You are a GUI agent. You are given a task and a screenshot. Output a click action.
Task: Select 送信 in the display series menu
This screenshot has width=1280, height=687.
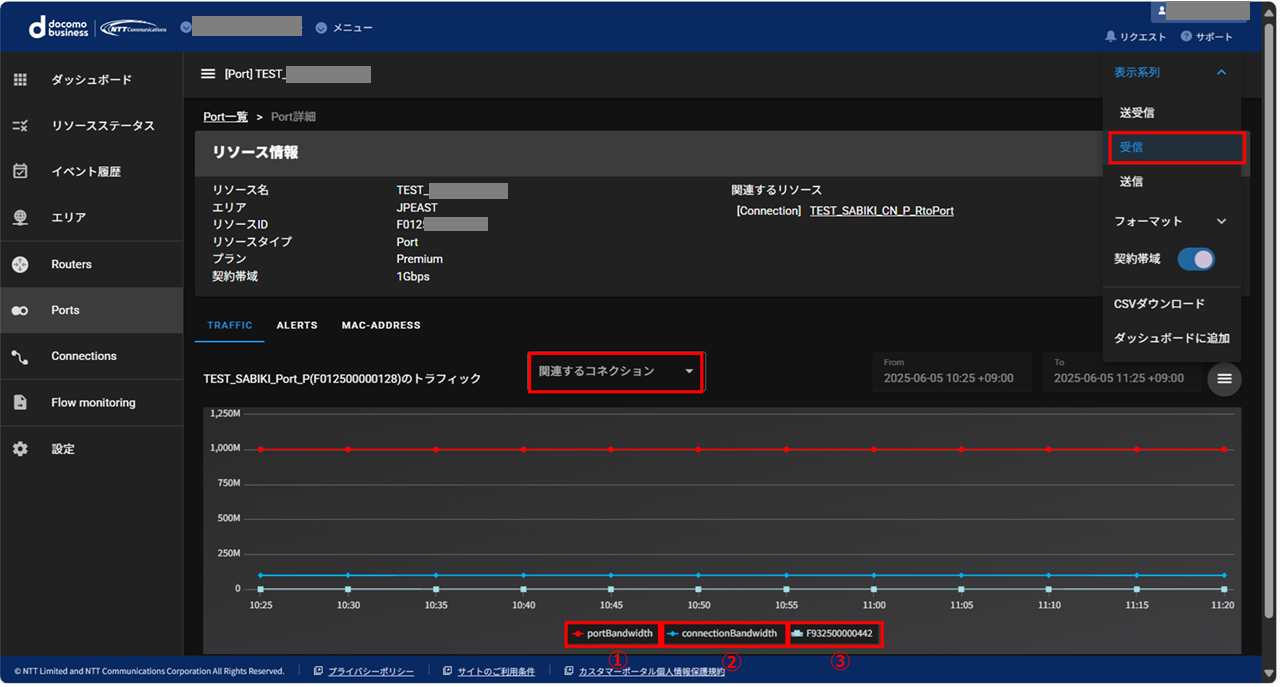pos(1131,182)
